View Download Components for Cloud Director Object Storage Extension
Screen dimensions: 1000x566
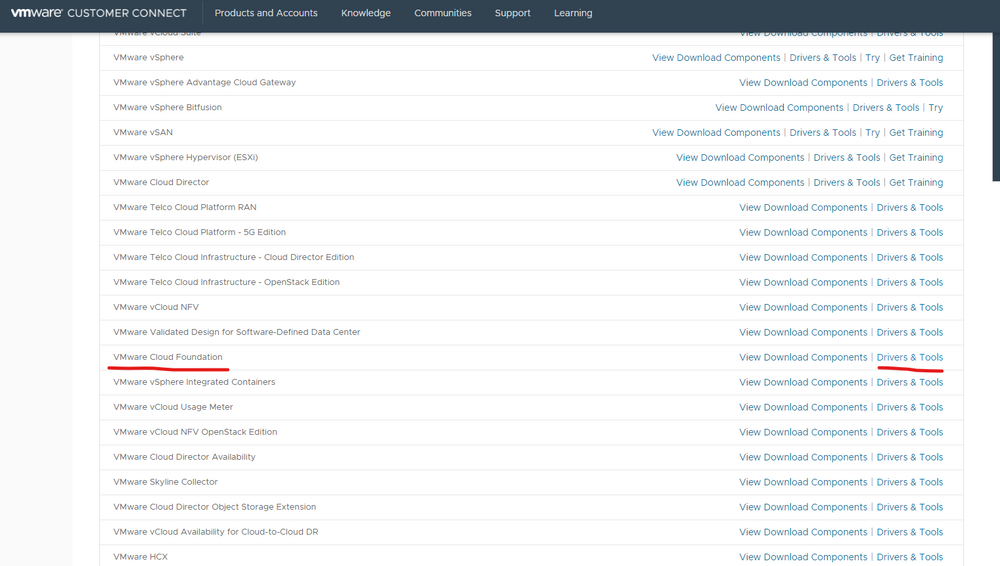[x=803, y=507]
